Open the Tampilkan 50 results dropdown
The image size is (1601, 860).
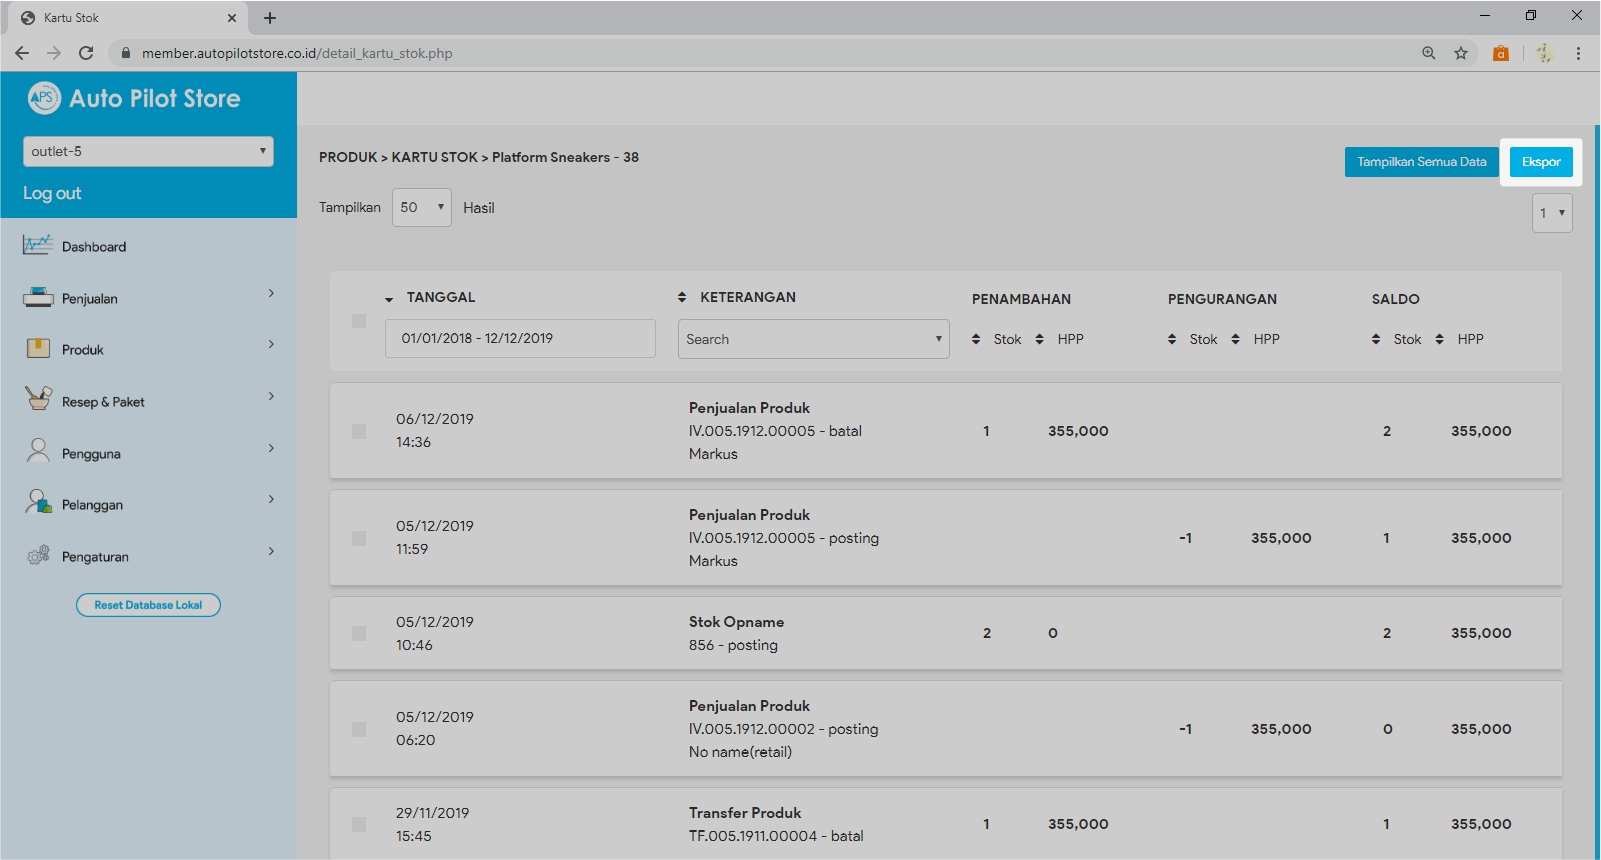point(421,207)
